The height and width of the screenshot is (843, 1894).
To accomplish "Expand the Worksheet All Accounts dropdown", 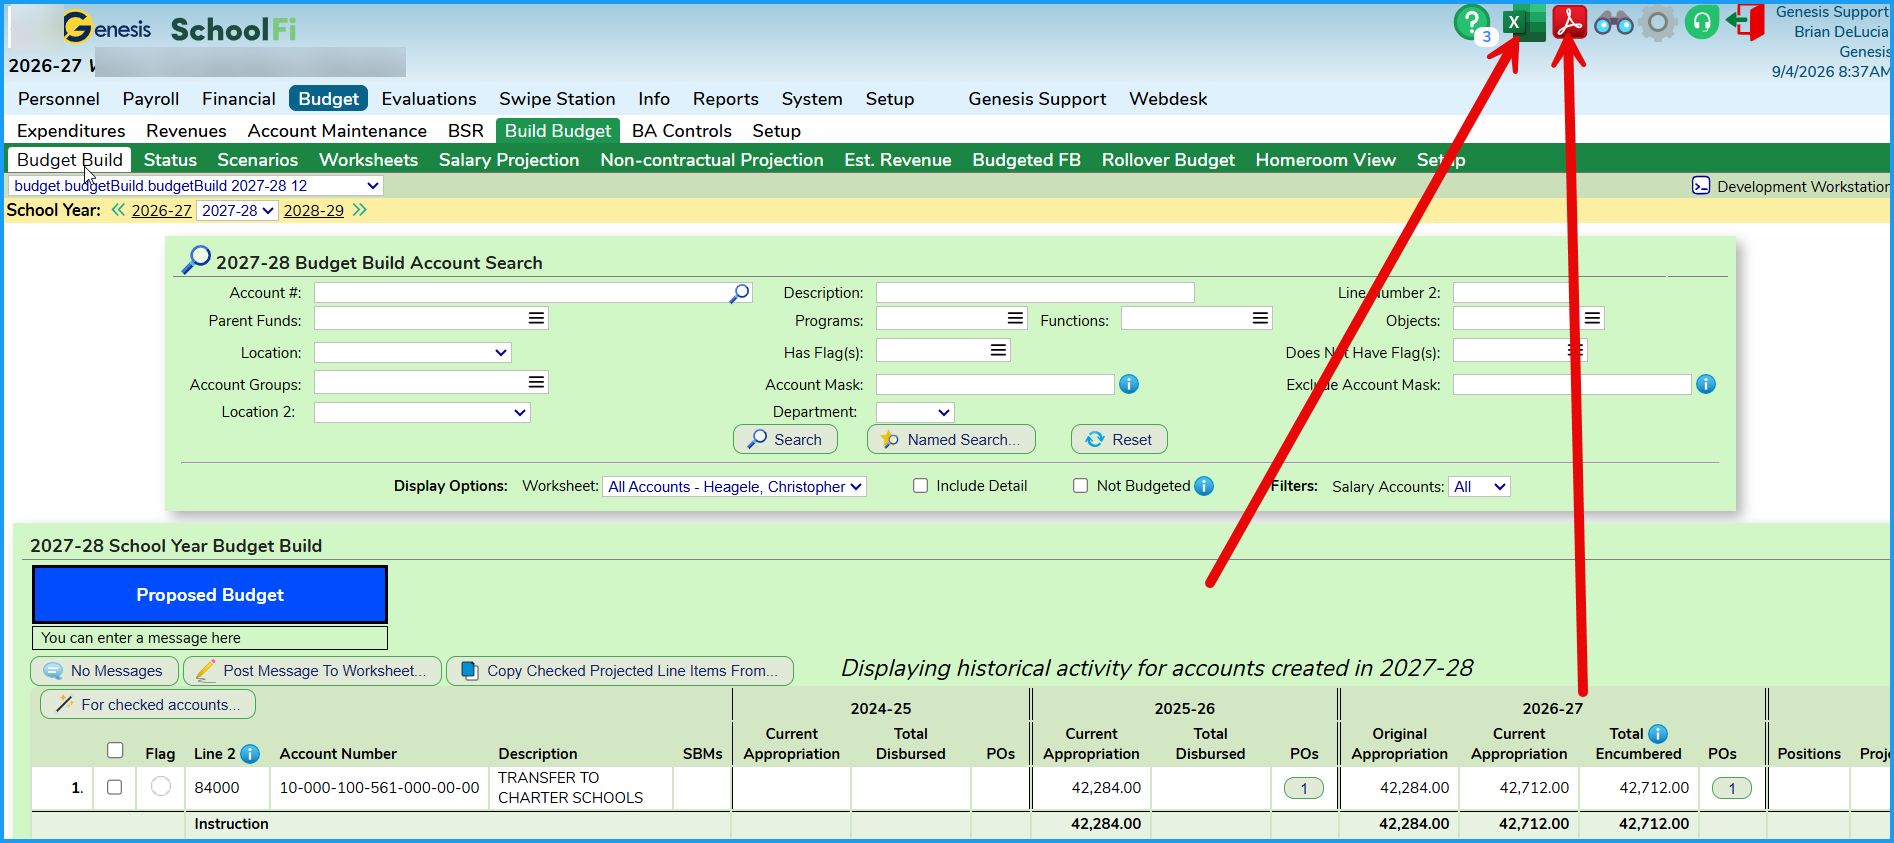I will tap(734, 487).
